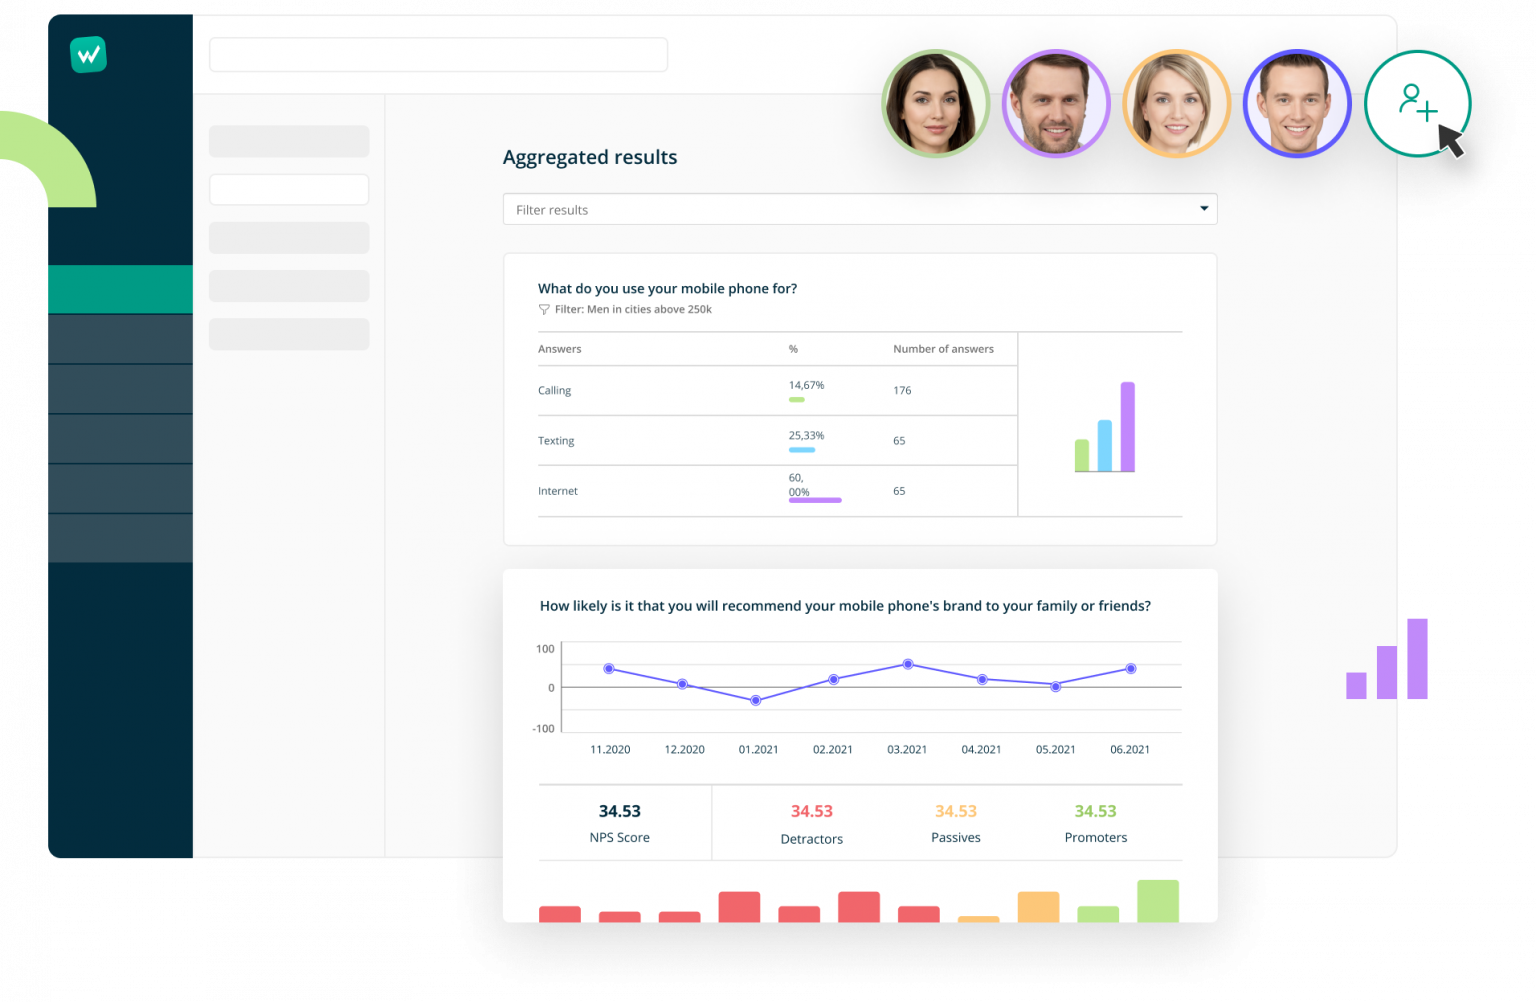Click the tallest green bar in chart
This screenshot has height=1002, width=1536.
[x=1157, y=900]
